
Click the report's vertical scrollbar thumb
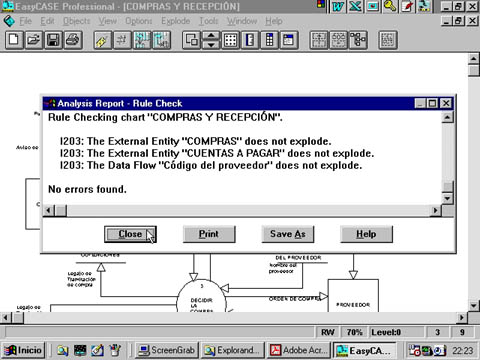(447, 186)
